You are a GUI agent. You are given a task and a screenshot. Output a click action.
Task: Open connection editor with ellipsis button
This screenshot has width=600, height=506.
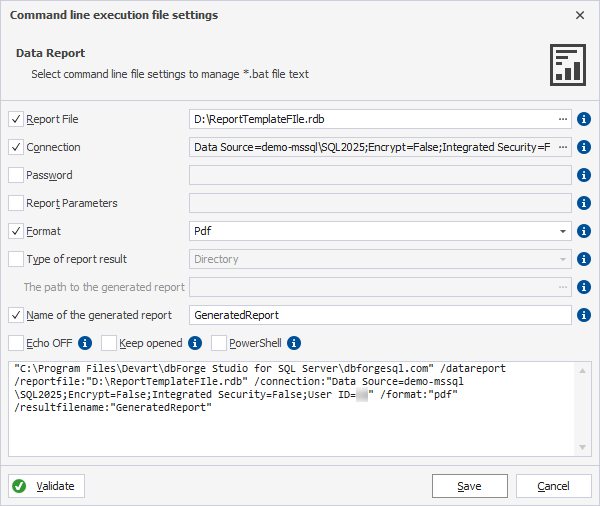pos(562,147)
